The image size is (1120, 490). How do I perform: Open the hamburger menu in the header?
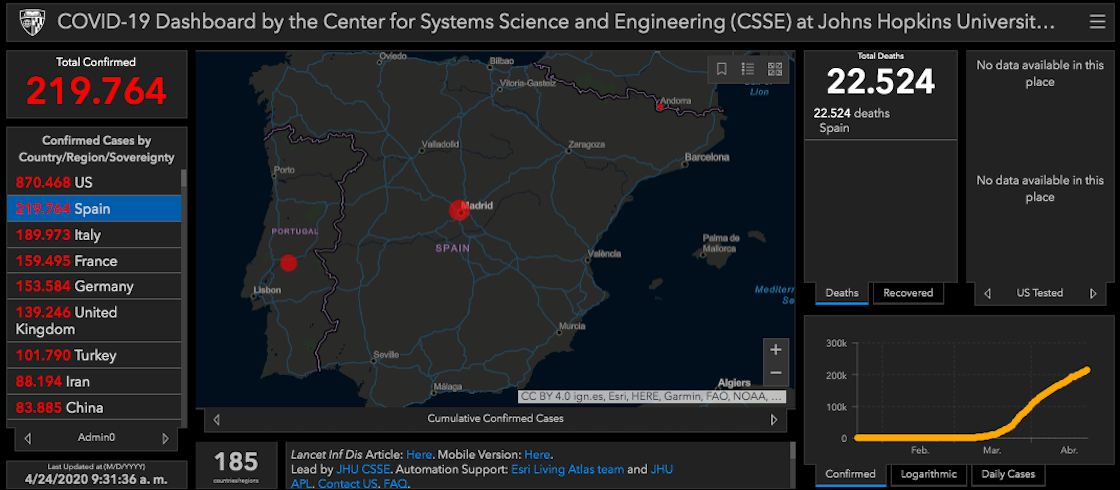tap(1097, 21)
